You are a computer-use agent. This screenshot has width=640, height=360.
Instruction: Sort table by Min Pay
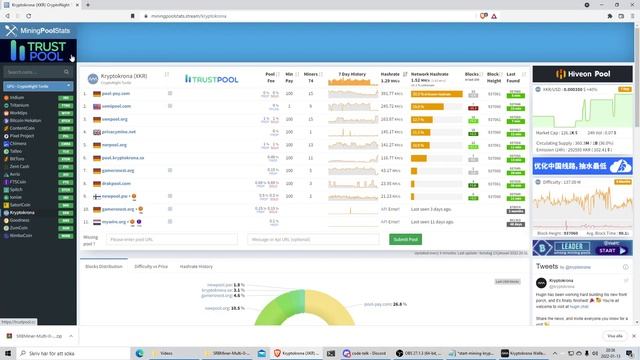[x=297, y=74]
